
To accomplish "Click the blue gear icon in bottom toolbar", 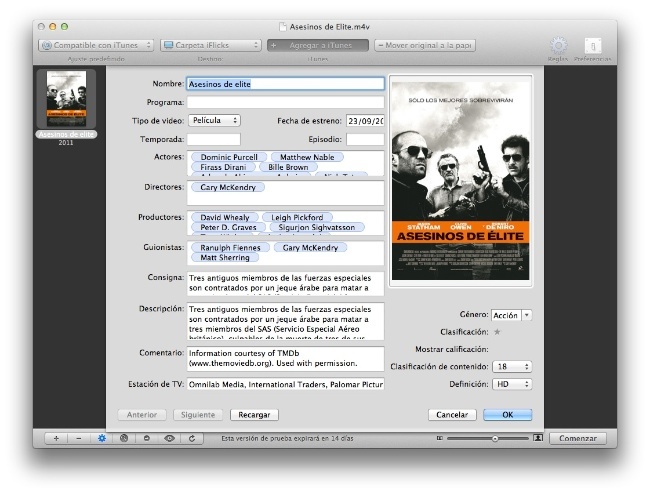I will click(102, 438).
